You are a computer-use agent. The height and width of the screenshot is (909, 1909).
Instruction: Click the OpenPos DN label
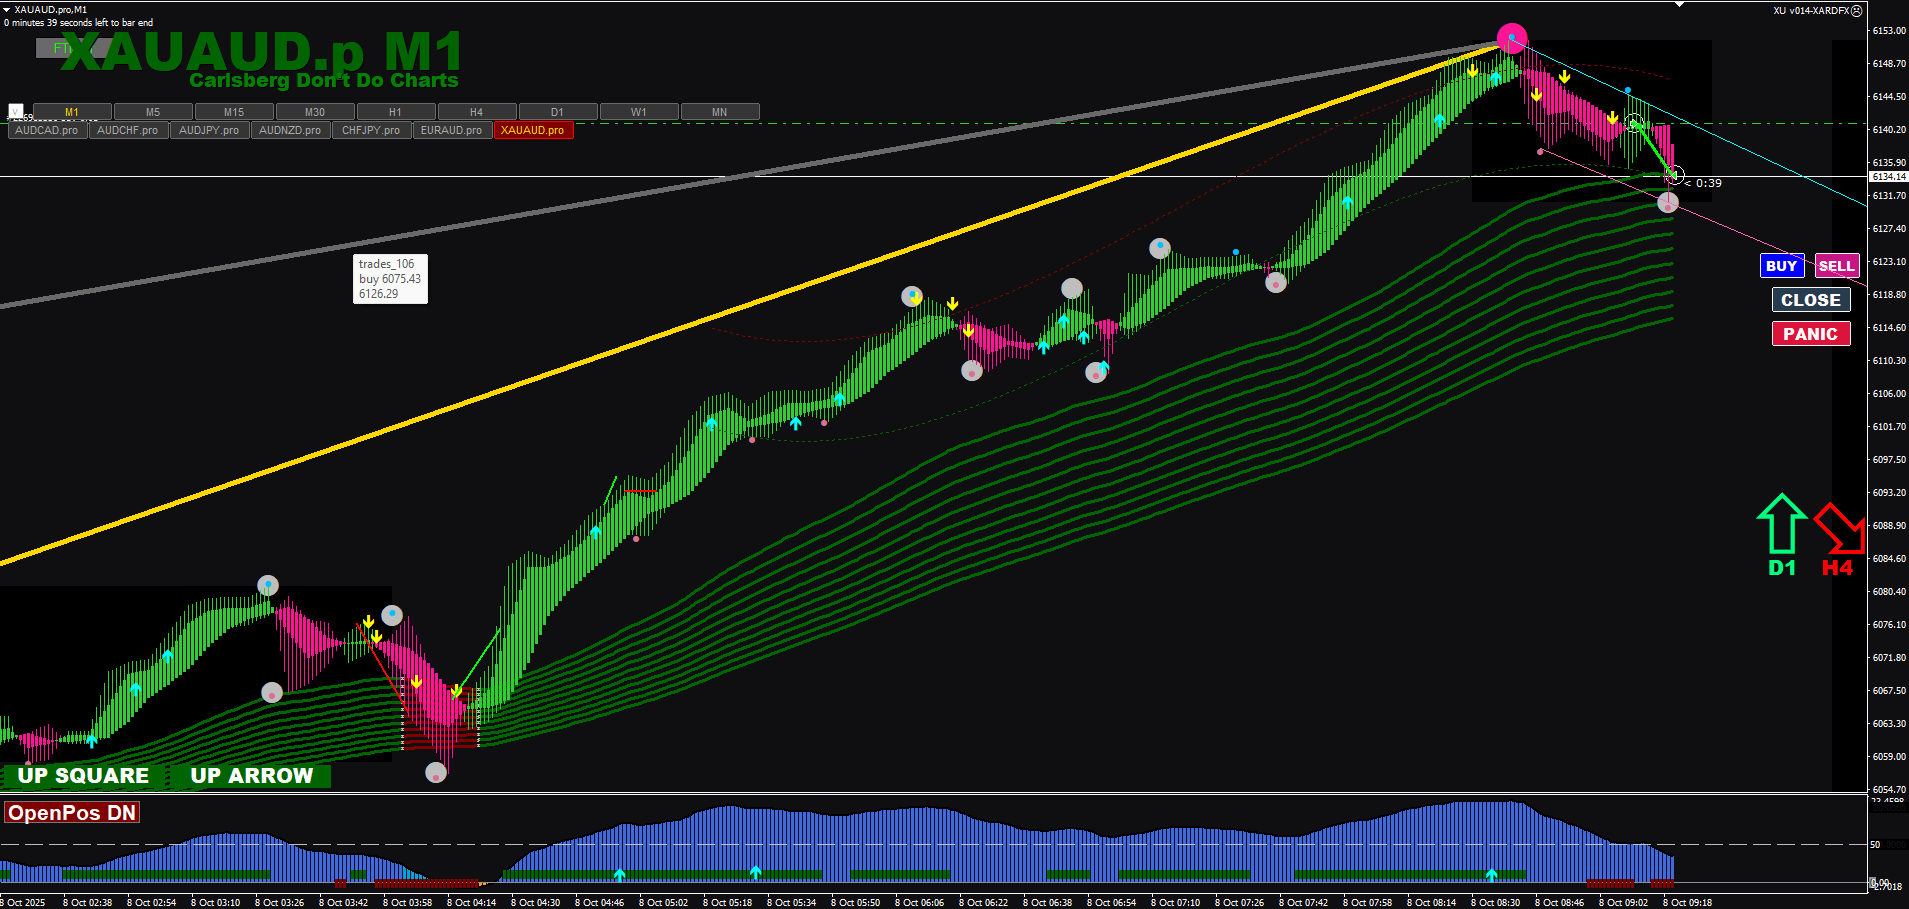click(72, 813)
